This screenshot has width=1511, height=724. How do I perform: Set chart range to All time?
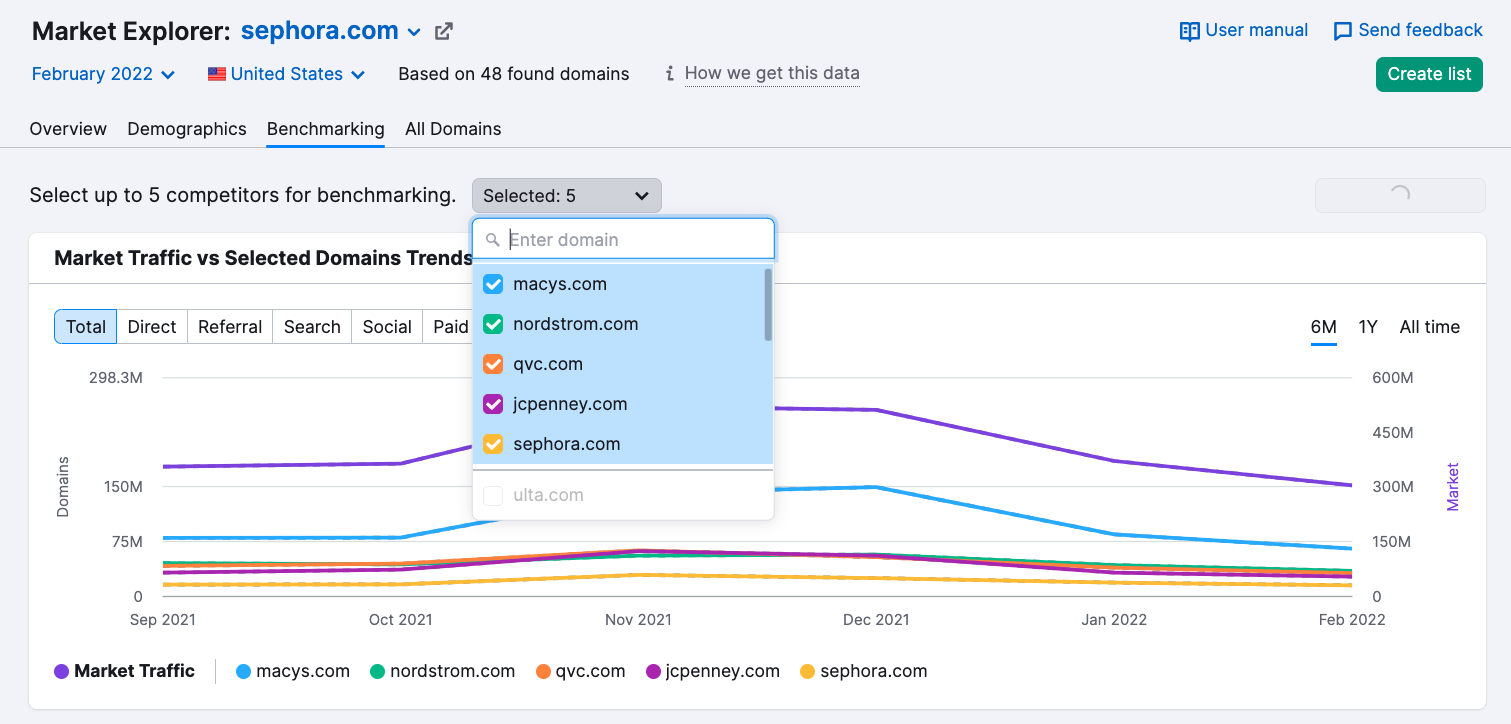pyautogui.click(x=1430, y=327)
